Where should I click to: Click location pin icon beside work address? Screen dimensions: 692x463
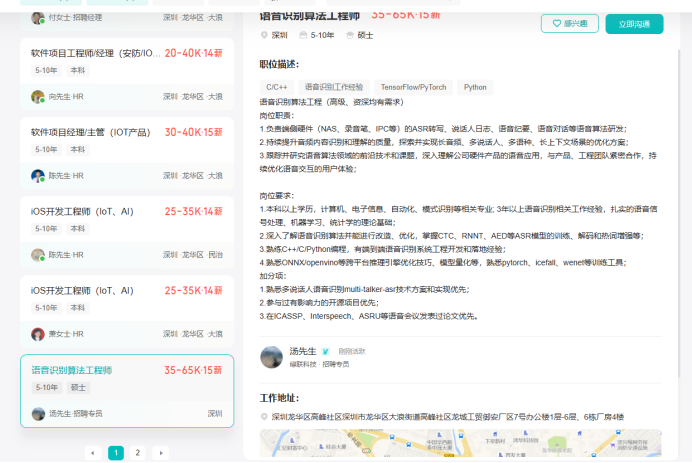pyautogui.click(x=264, y=417)
